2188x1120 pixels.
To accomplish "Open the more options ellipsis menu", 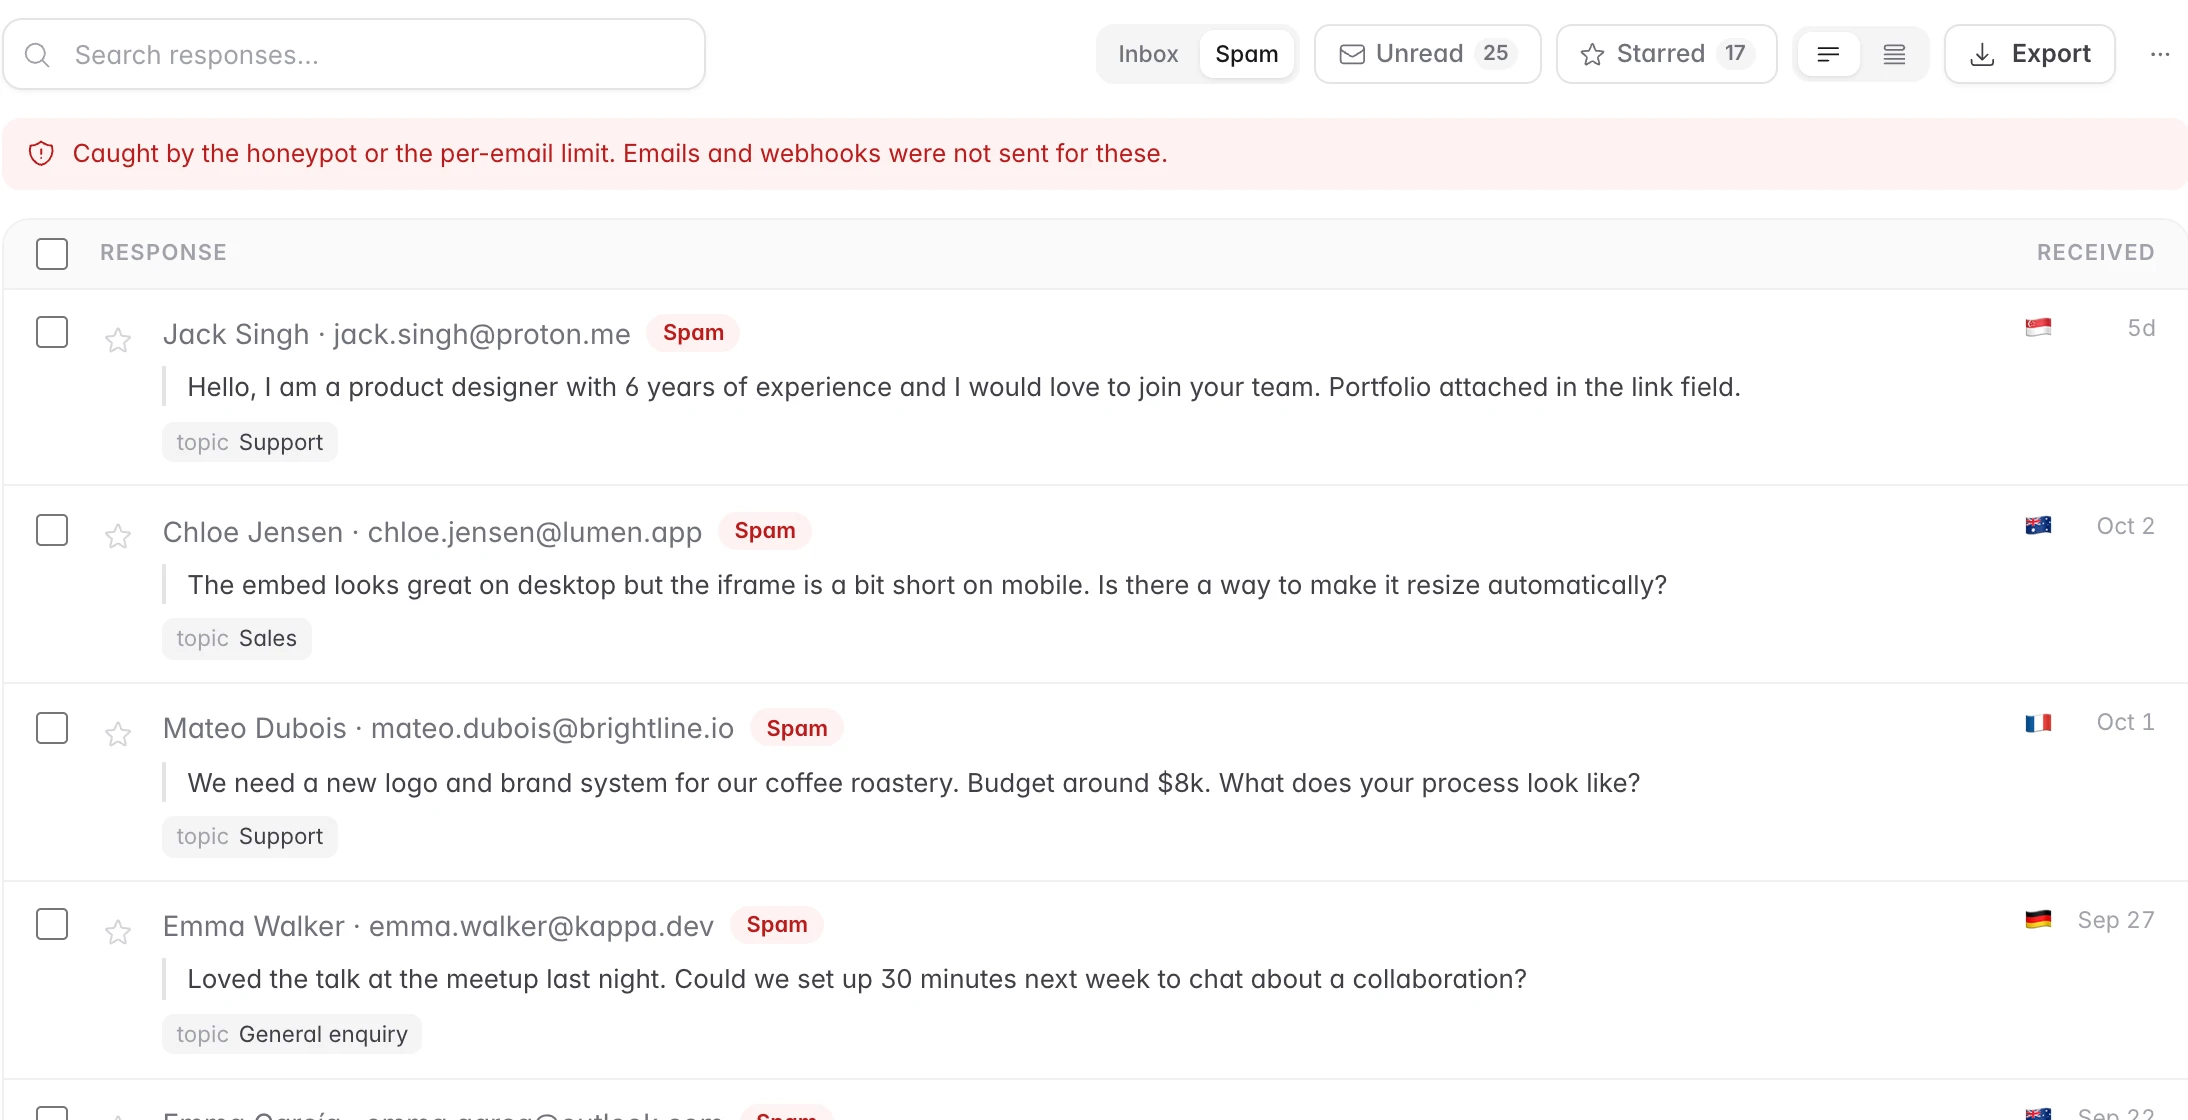I will (x=2160, y=54).
